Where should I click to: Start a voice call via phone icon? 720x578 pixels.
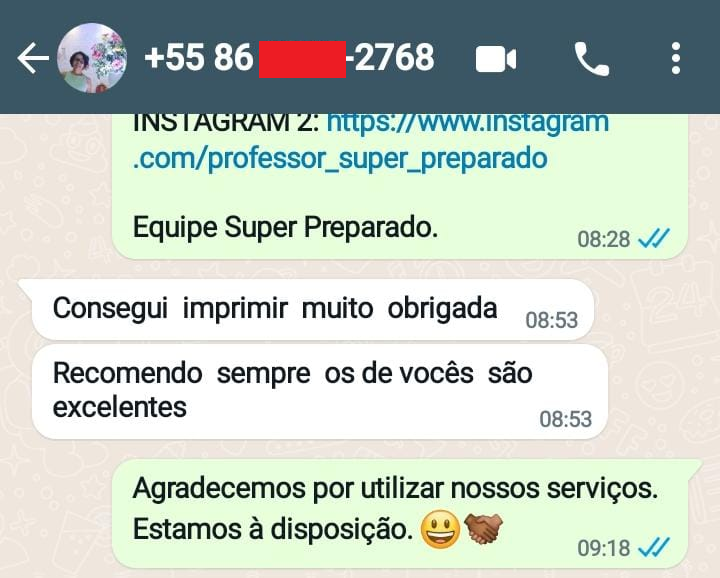click(x=591, y=58)
